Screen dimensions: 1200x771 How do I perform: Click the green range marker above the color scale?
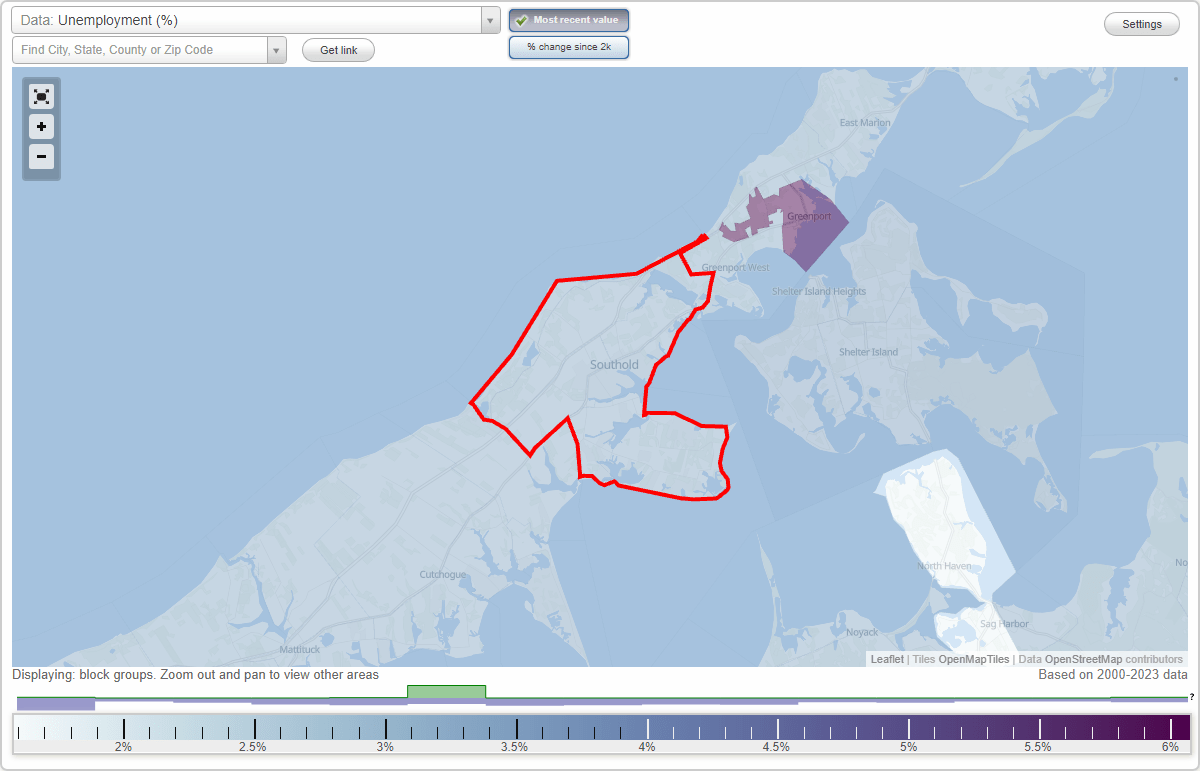point(446,691)
